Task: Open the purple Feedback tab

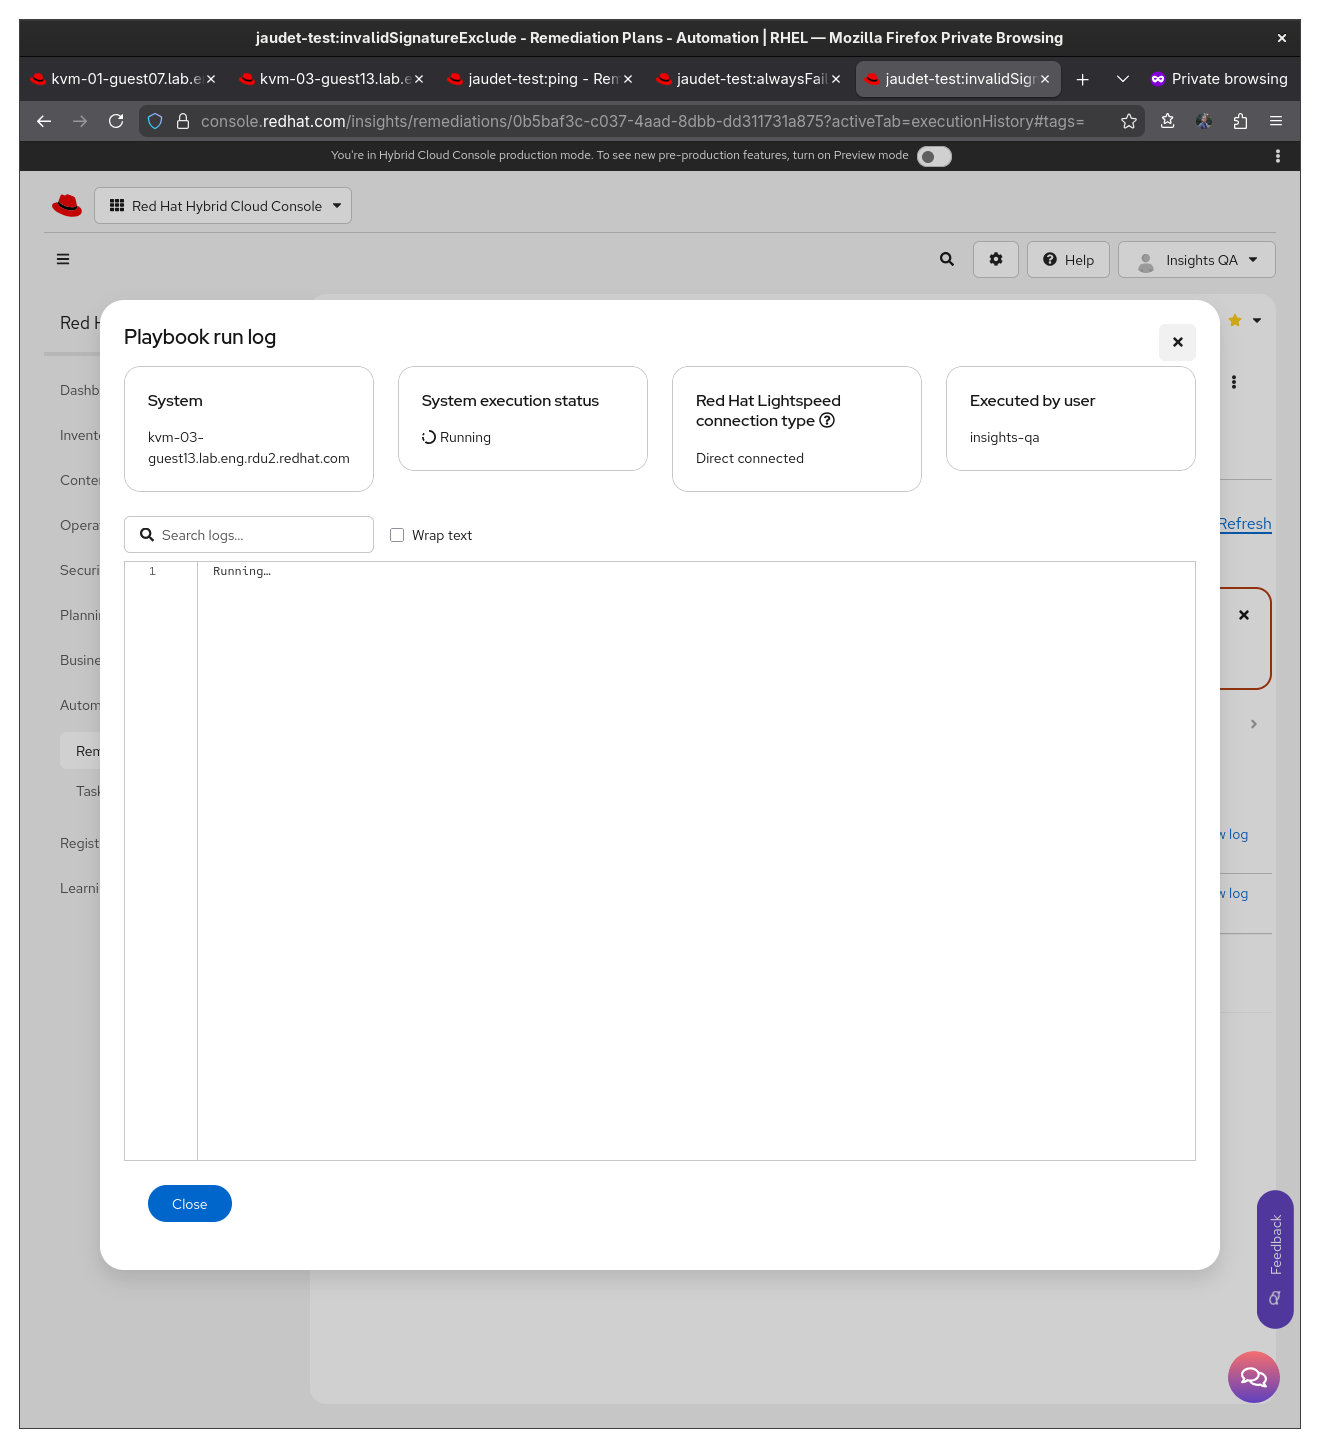Action: coord(1275,1259)
